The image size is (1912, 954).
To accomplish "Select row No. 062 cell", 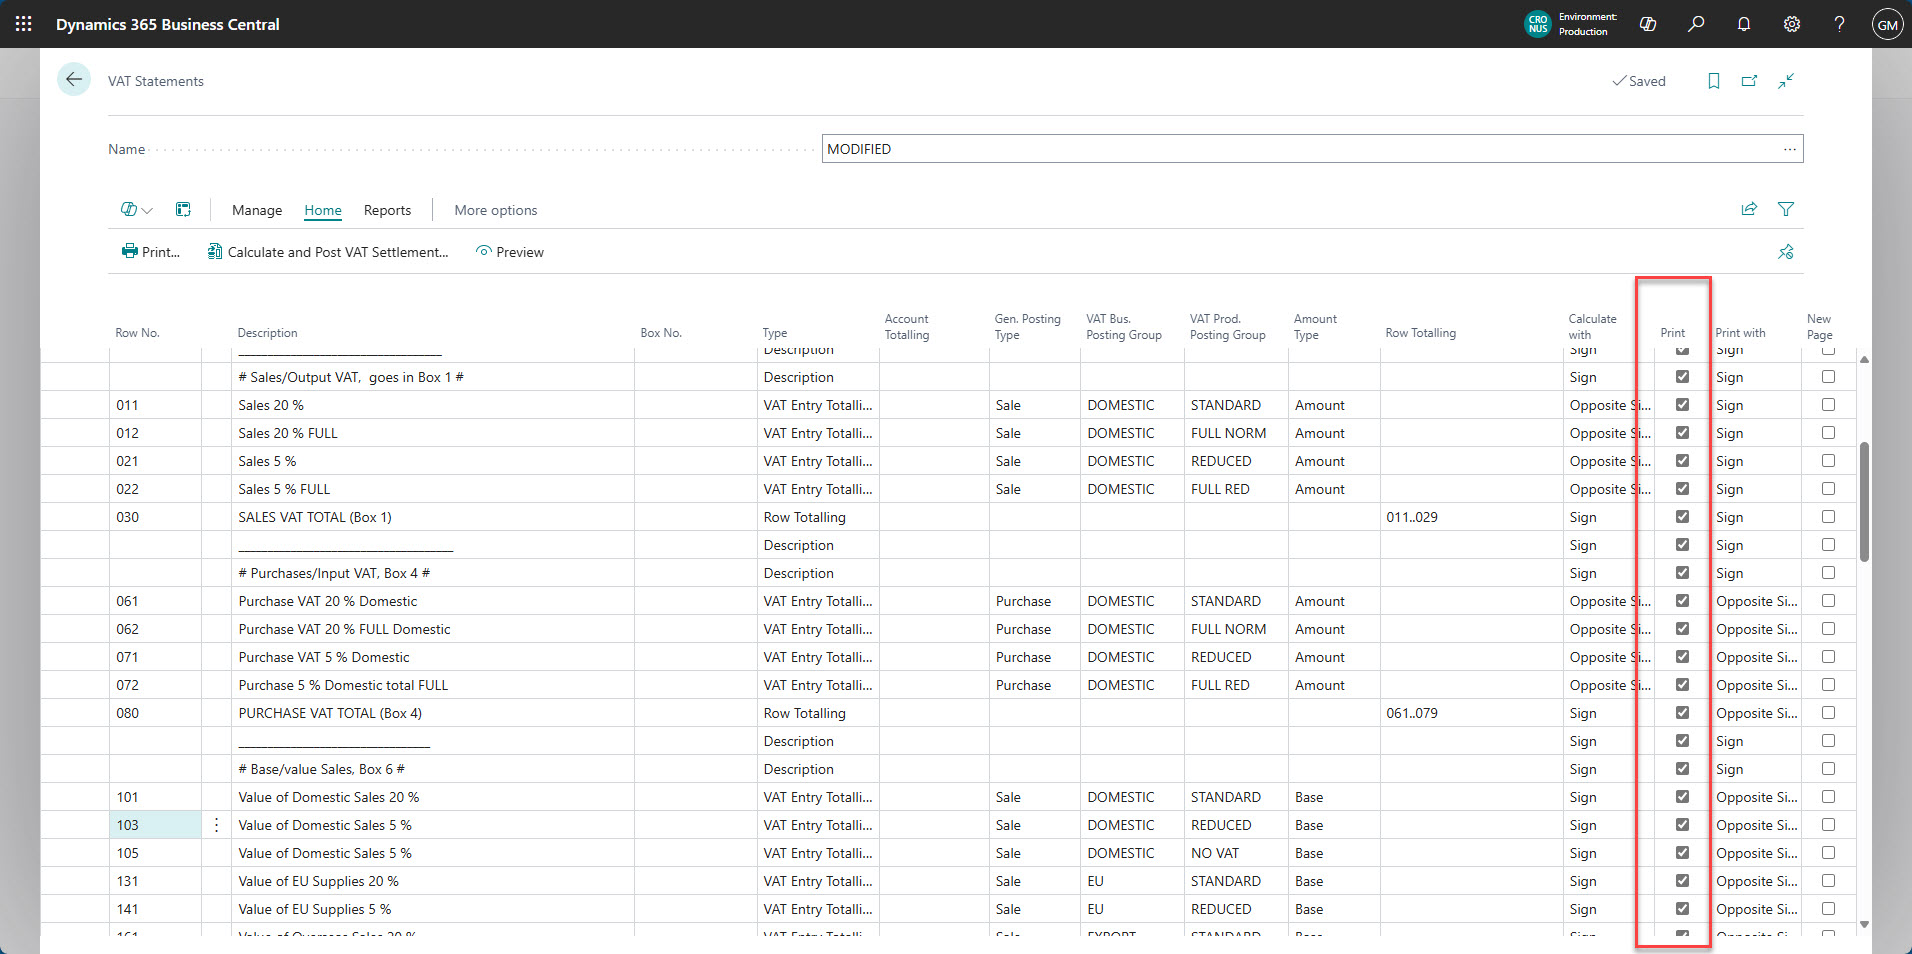I will (x=155, y=629).
